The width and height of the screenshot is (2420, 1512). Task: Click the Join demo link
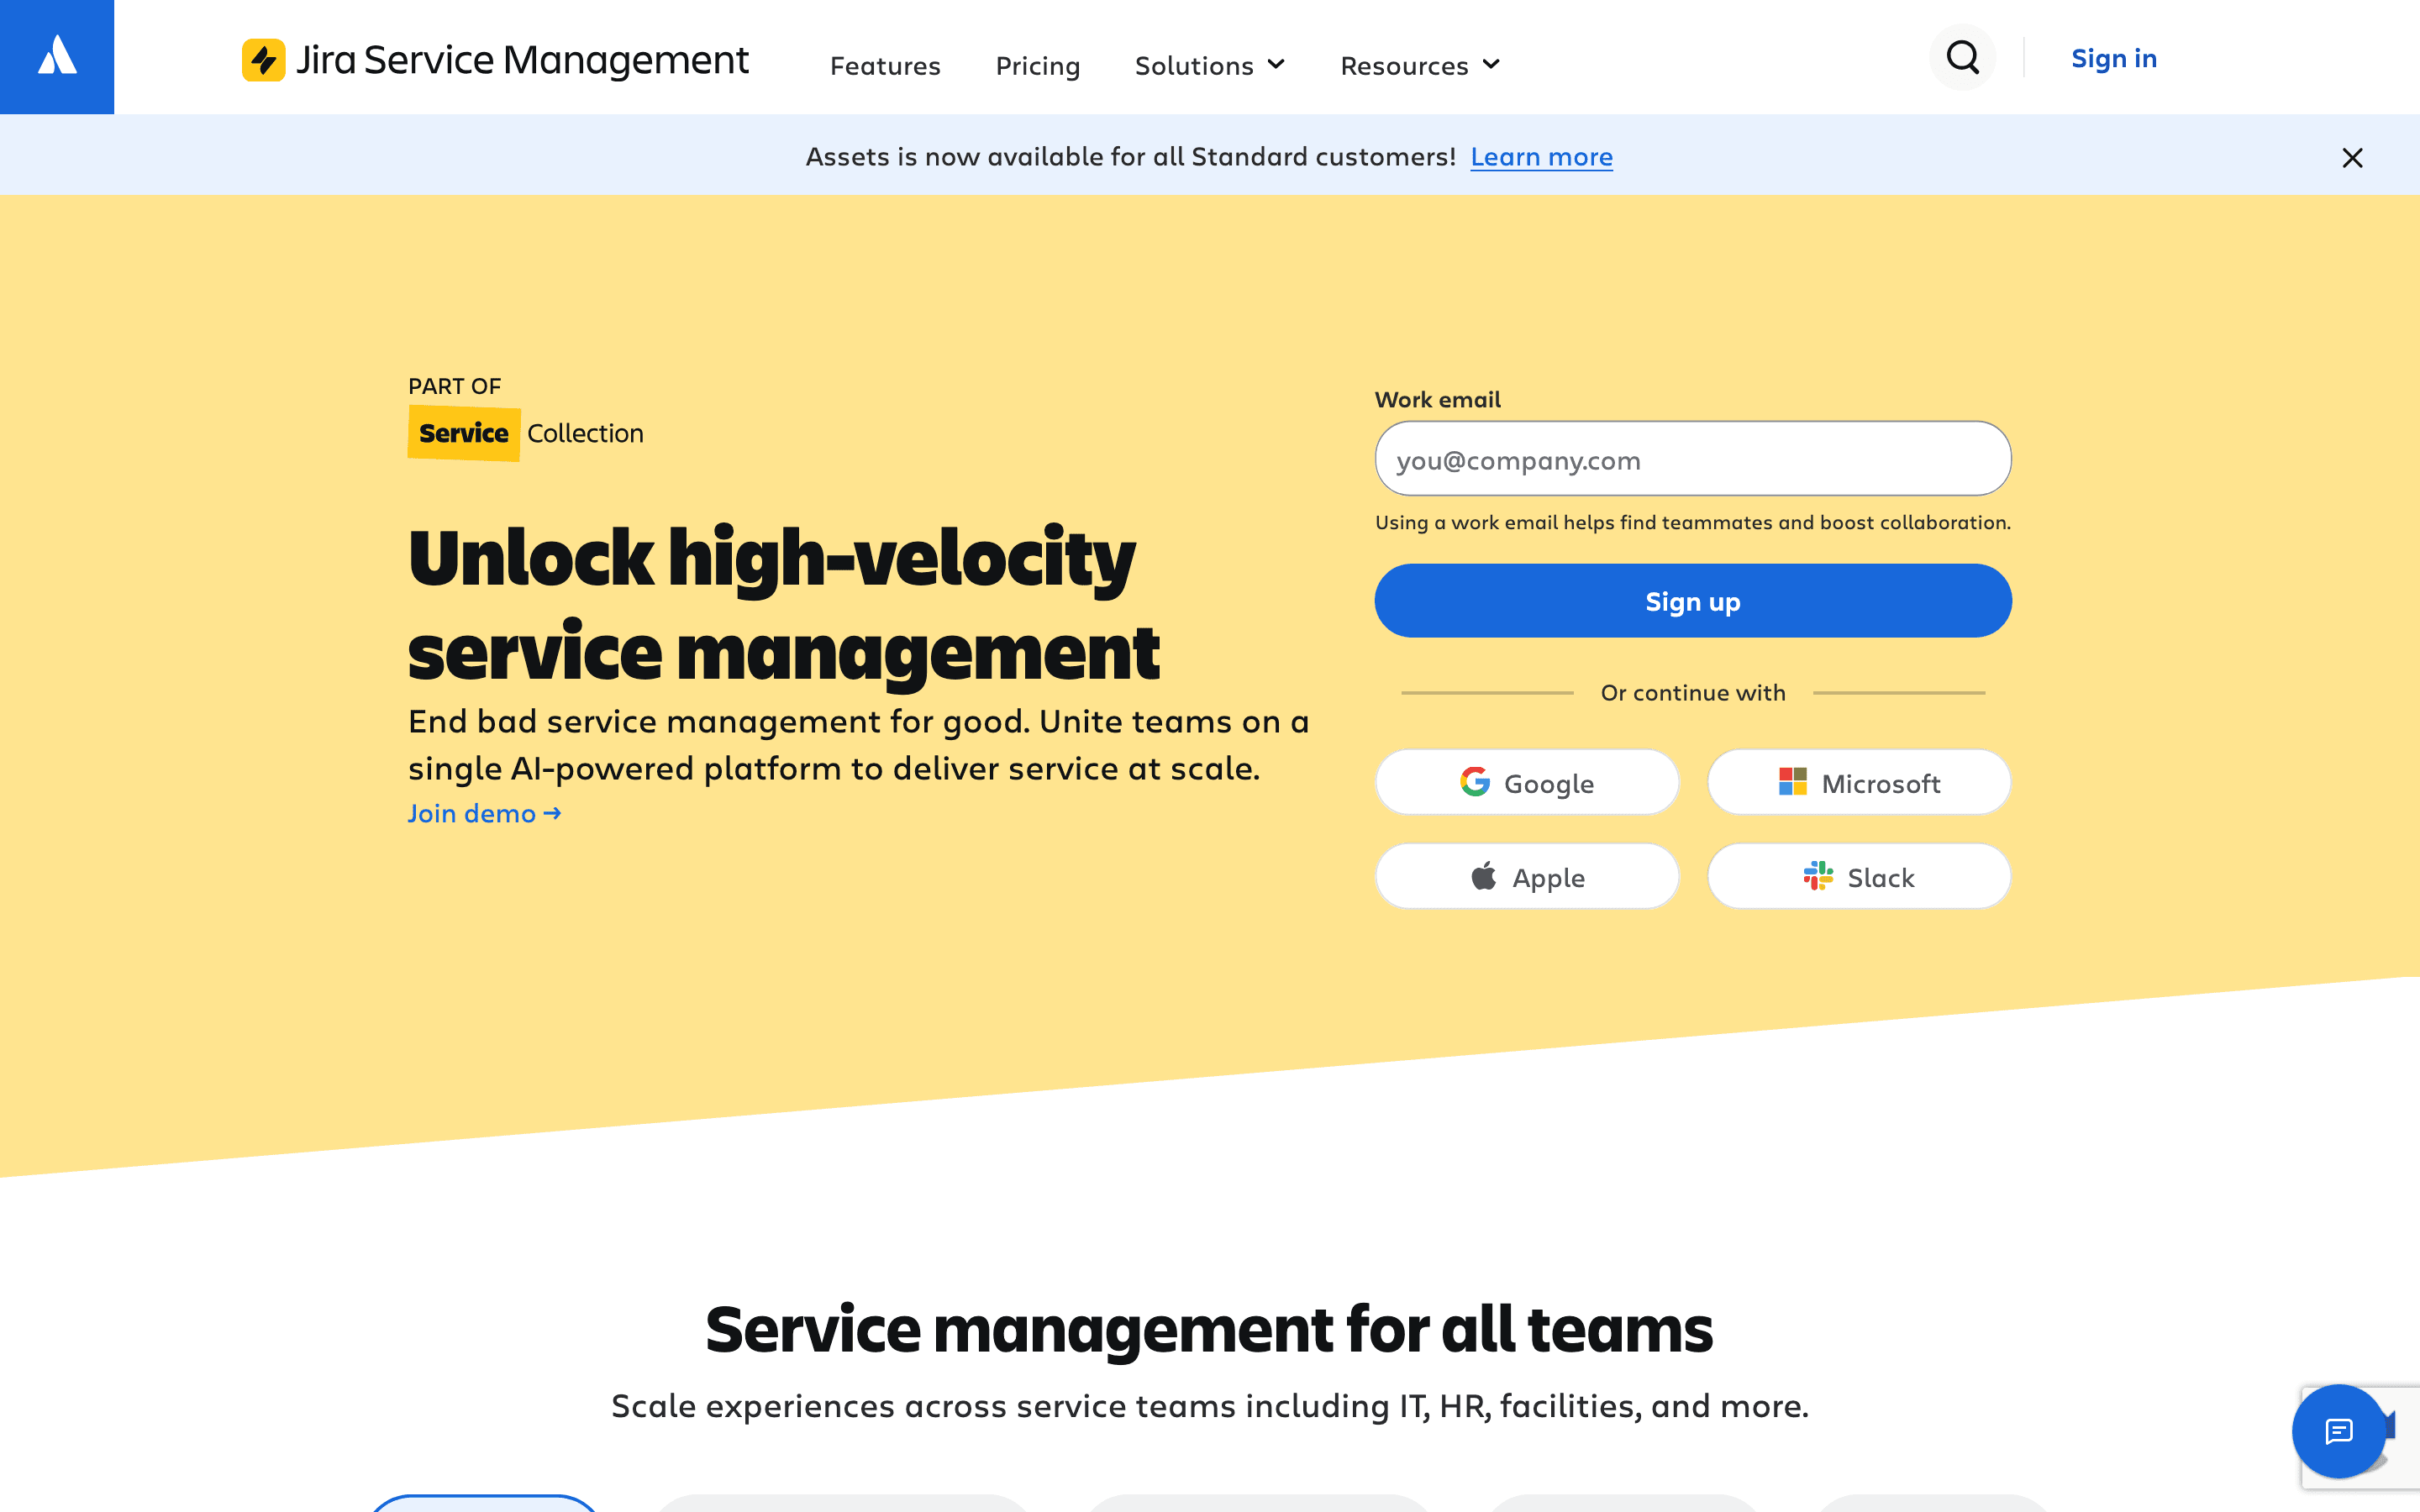(x=484, y=814)
